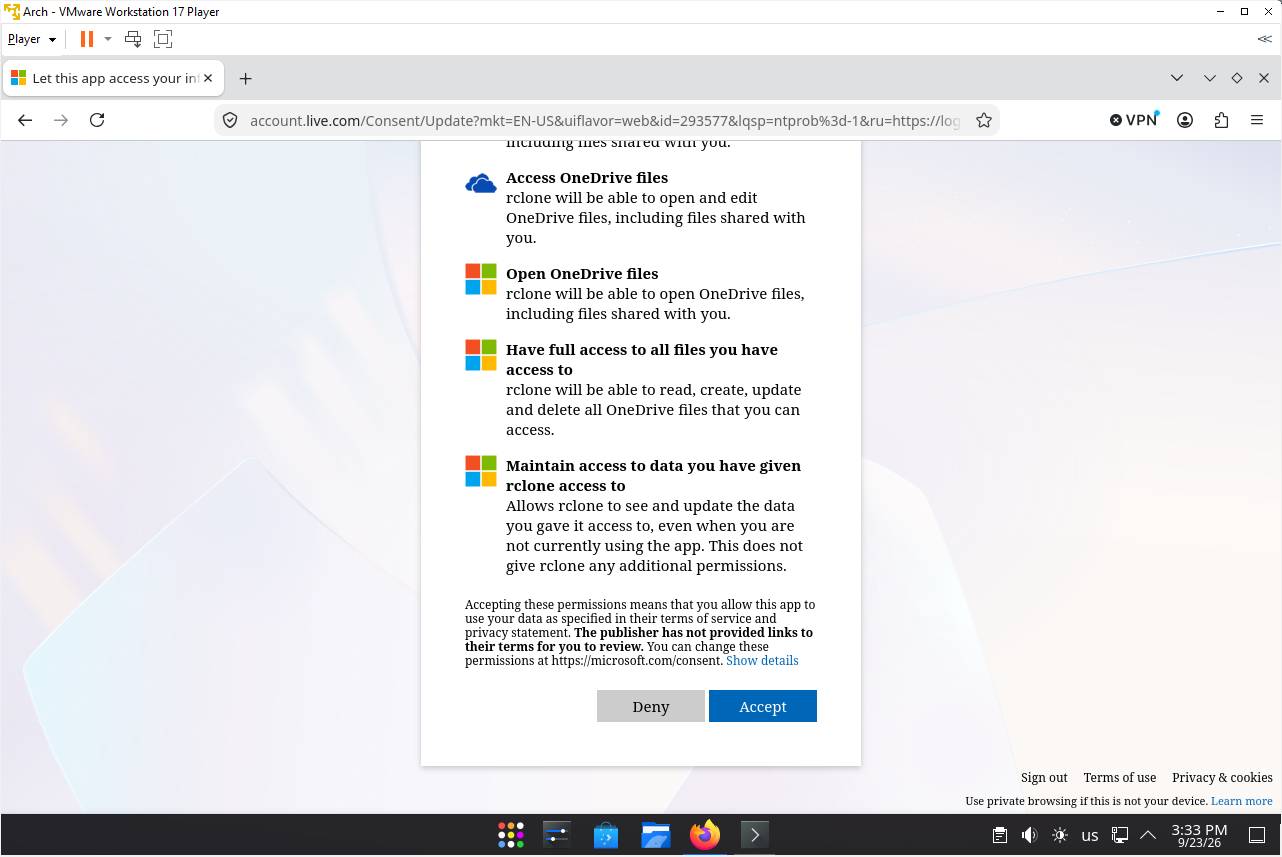Click the OneDrive cloud icon
The height and width of the screenshot is (857, 1282).
481,183
